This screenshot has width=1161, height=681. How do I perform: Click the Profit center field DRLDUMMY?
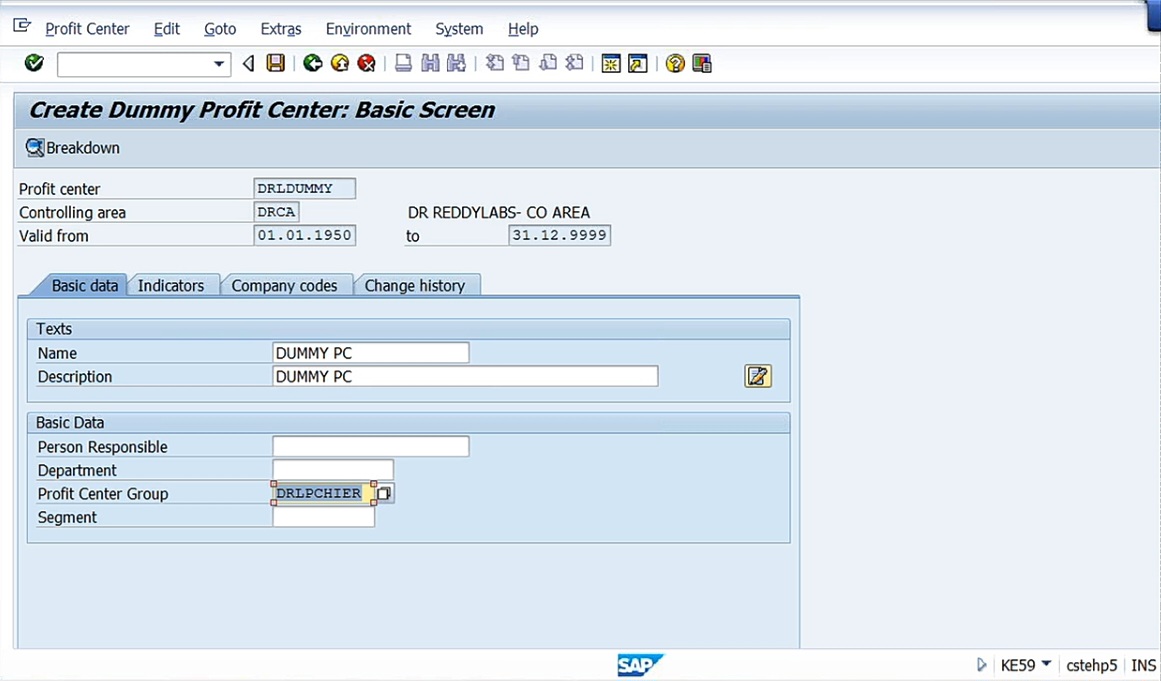point(304,188)
